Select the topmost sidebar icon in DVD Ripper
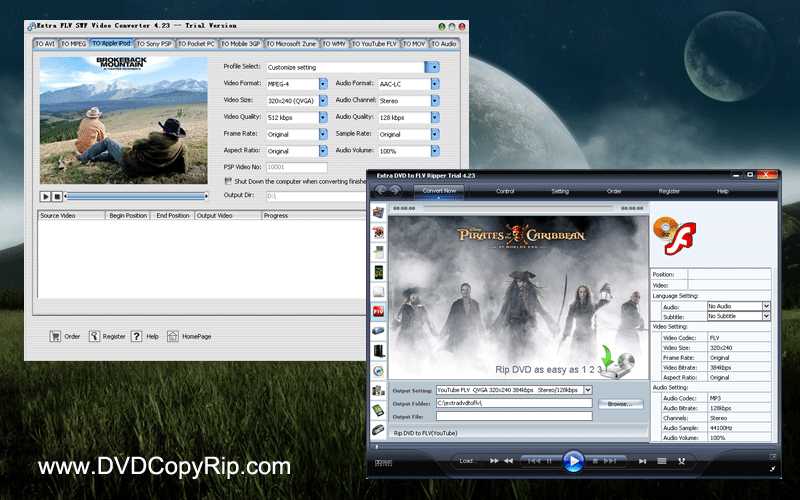The width and height of the screenshot is (800, 500). [x=378, y=212]
